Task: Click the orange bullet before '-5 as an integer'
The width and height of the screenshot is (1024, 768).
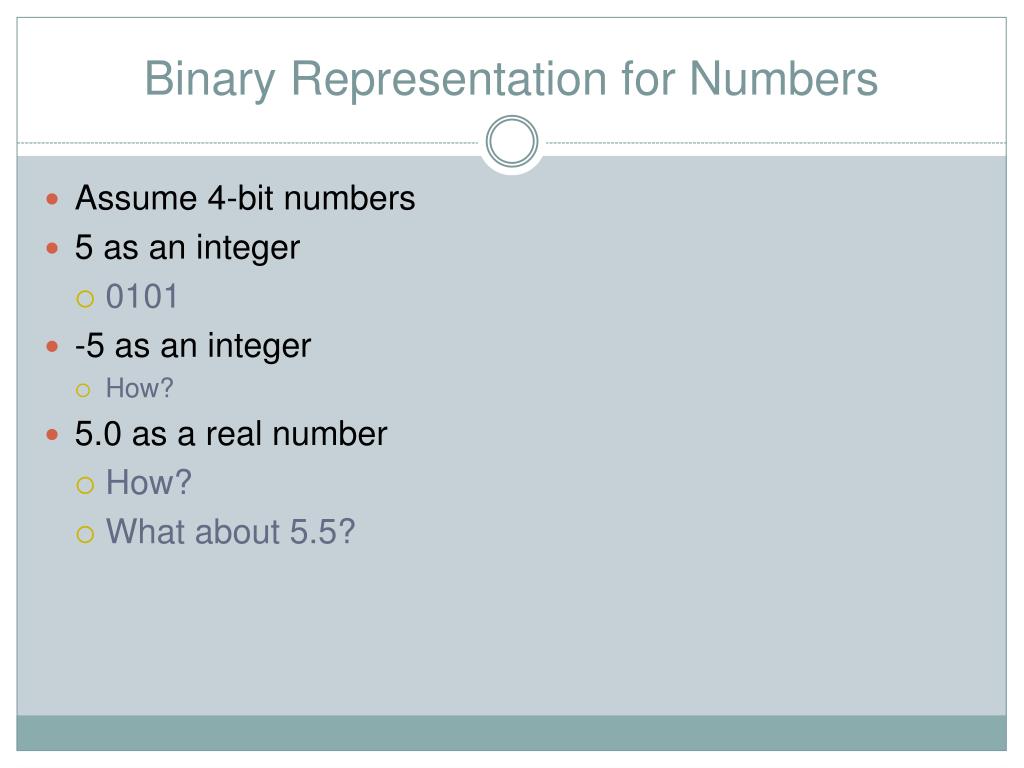Action: [52, 347]
